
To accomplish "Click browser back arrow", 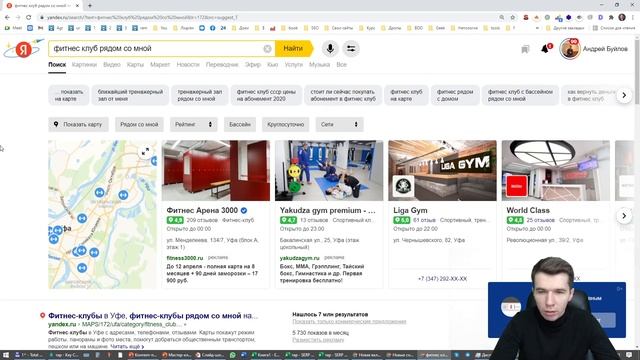I will (x=7, y=18).
